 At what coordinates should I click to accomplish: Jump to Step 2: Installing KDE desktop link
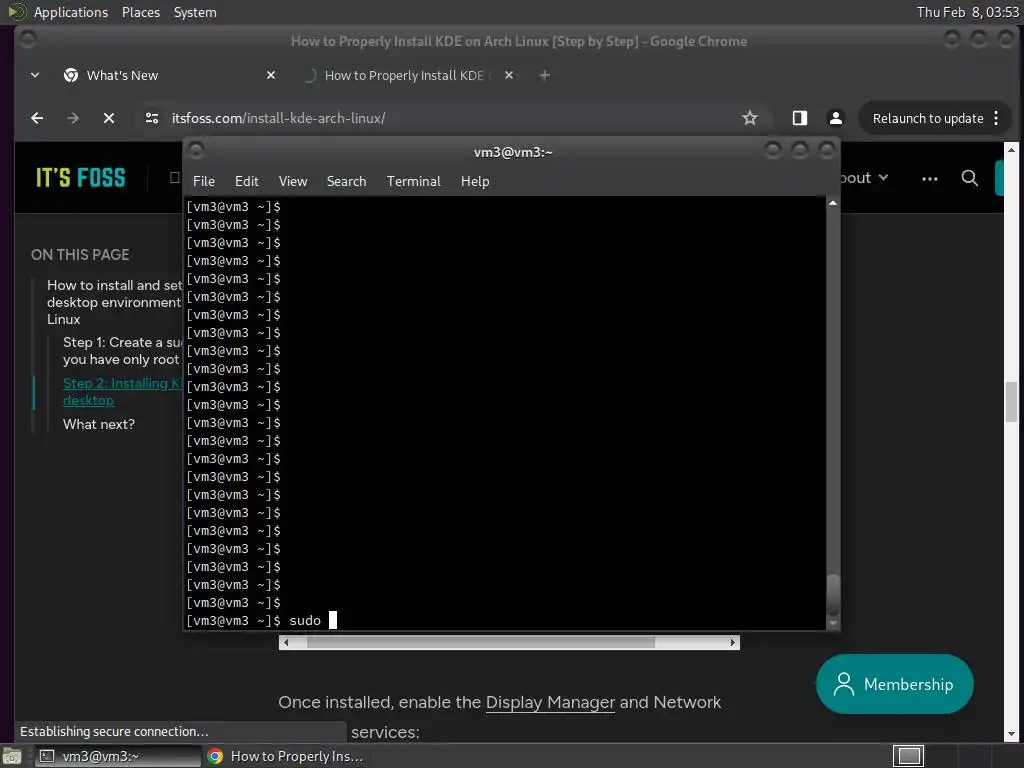pyautogui.click(x=122, y=392)
